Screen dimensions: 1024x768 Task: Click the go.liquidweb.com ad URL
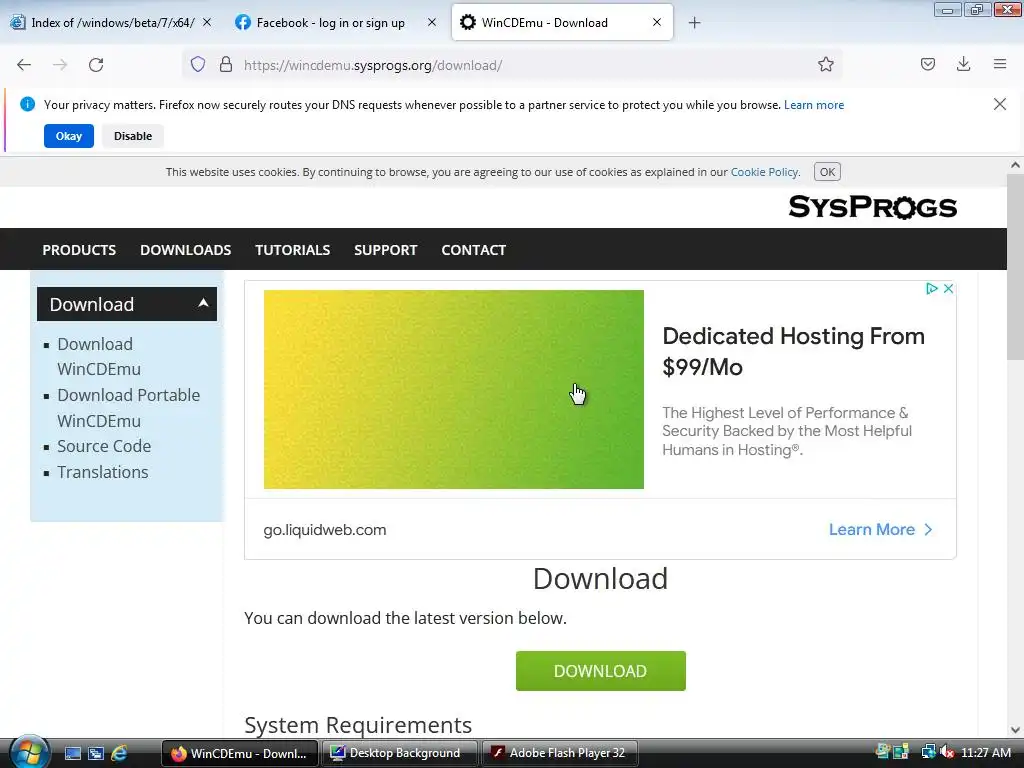pos(325,530)
